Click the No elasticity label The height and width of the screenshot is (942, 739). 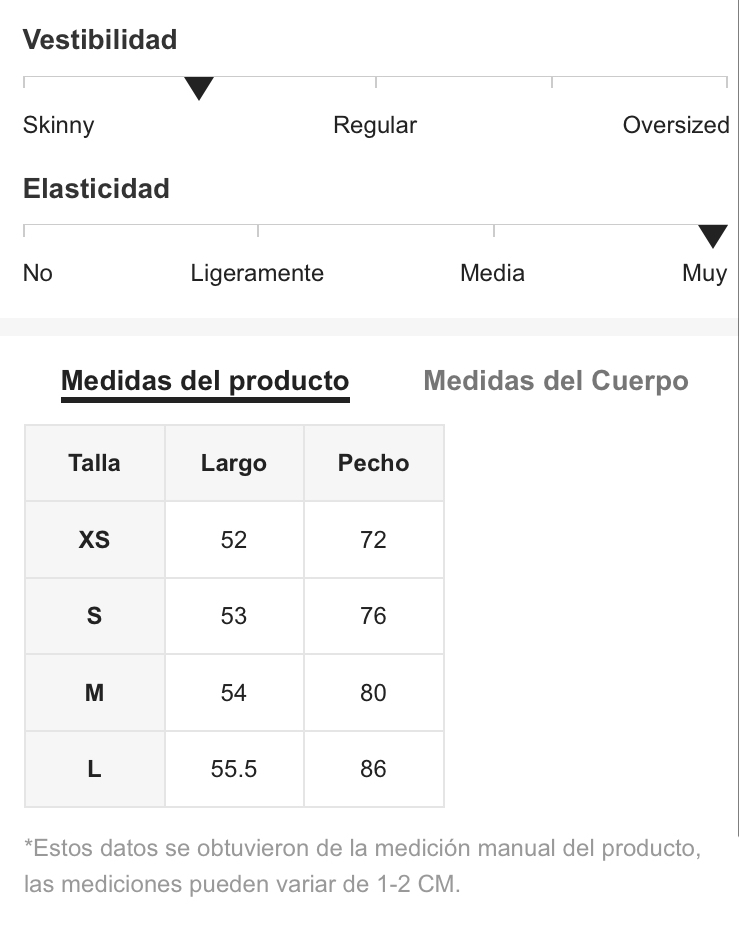click(x=38, y=273)
